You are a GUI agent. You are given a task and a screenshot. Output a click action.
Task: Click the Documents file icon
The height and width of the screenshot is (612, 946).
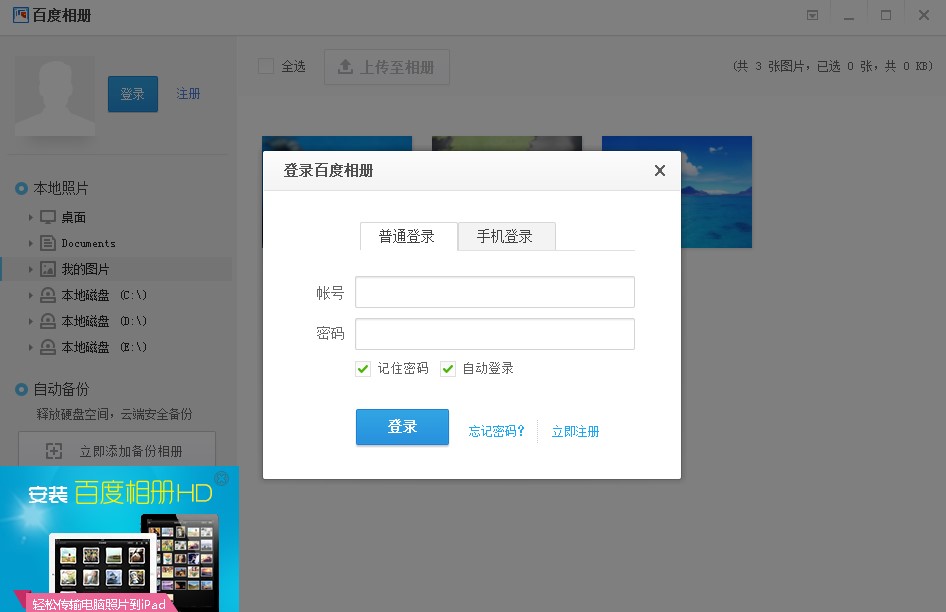click(x=48, y=243)
